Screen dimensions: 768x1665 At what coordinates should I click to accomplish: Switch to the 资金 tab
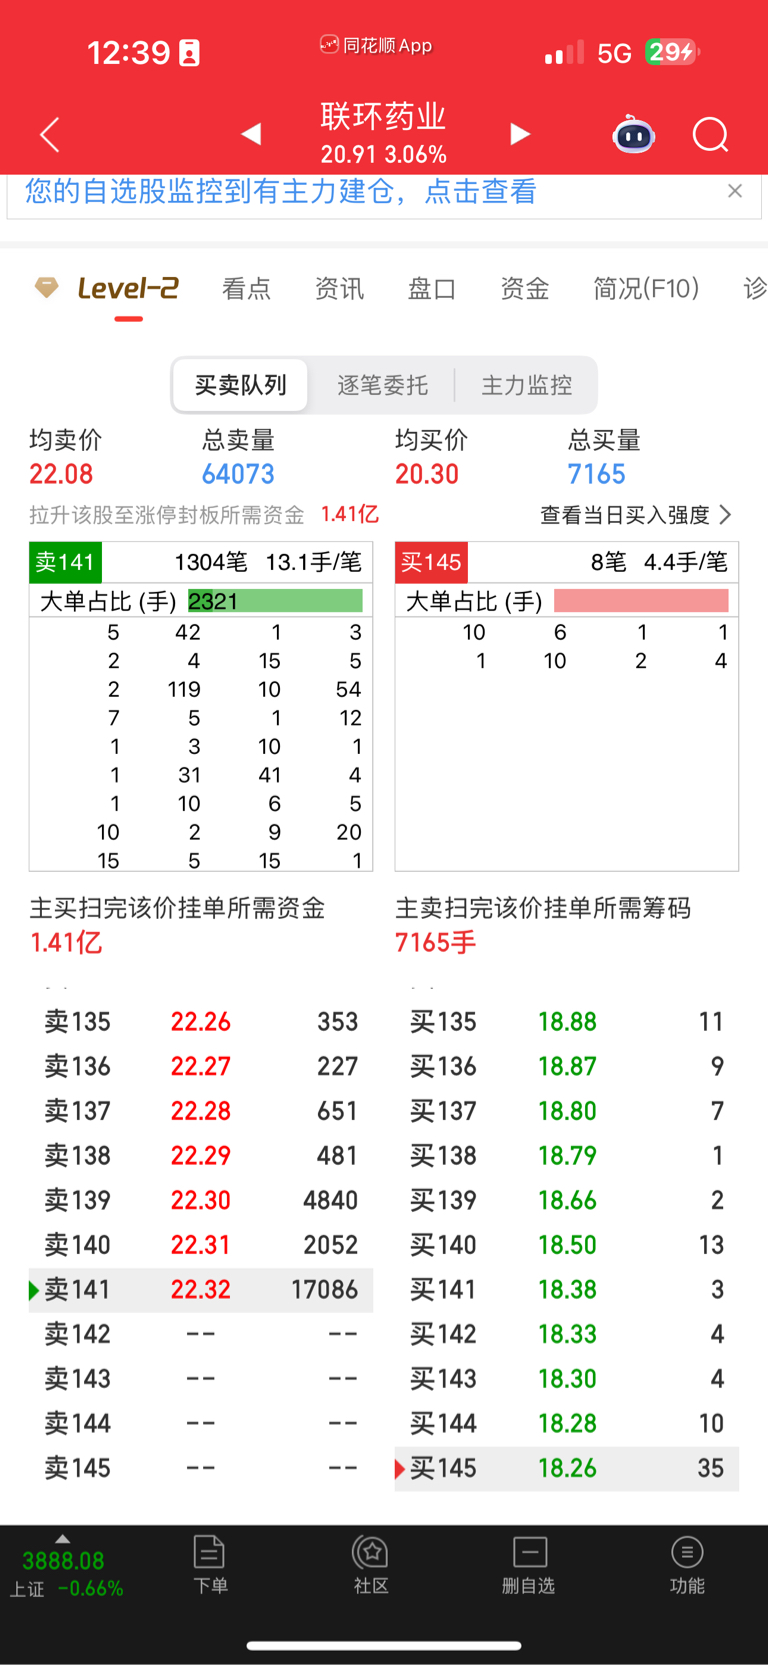click(x=525, y=289)
